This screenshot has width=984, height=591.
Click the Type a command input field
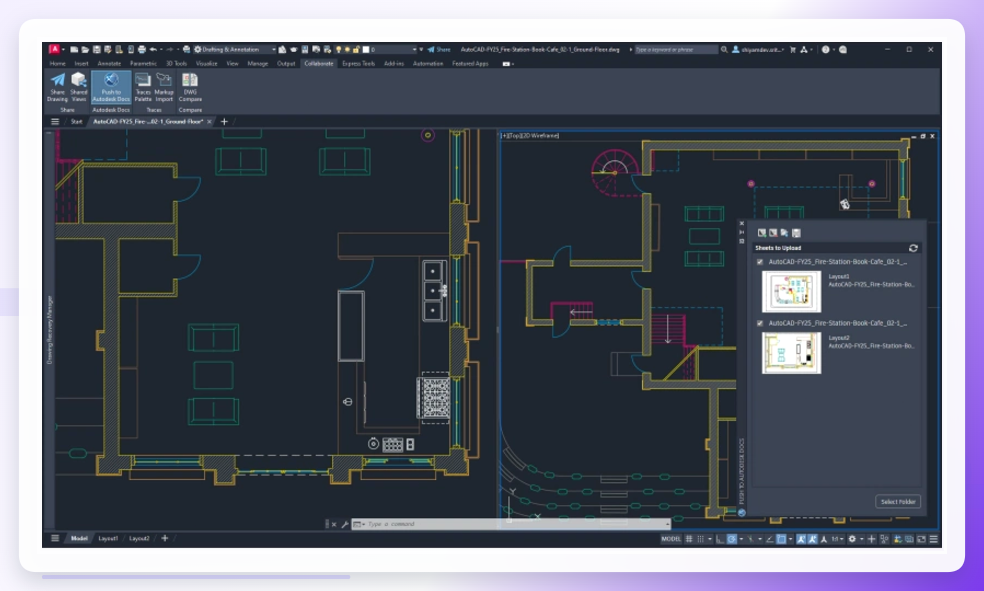511,524
